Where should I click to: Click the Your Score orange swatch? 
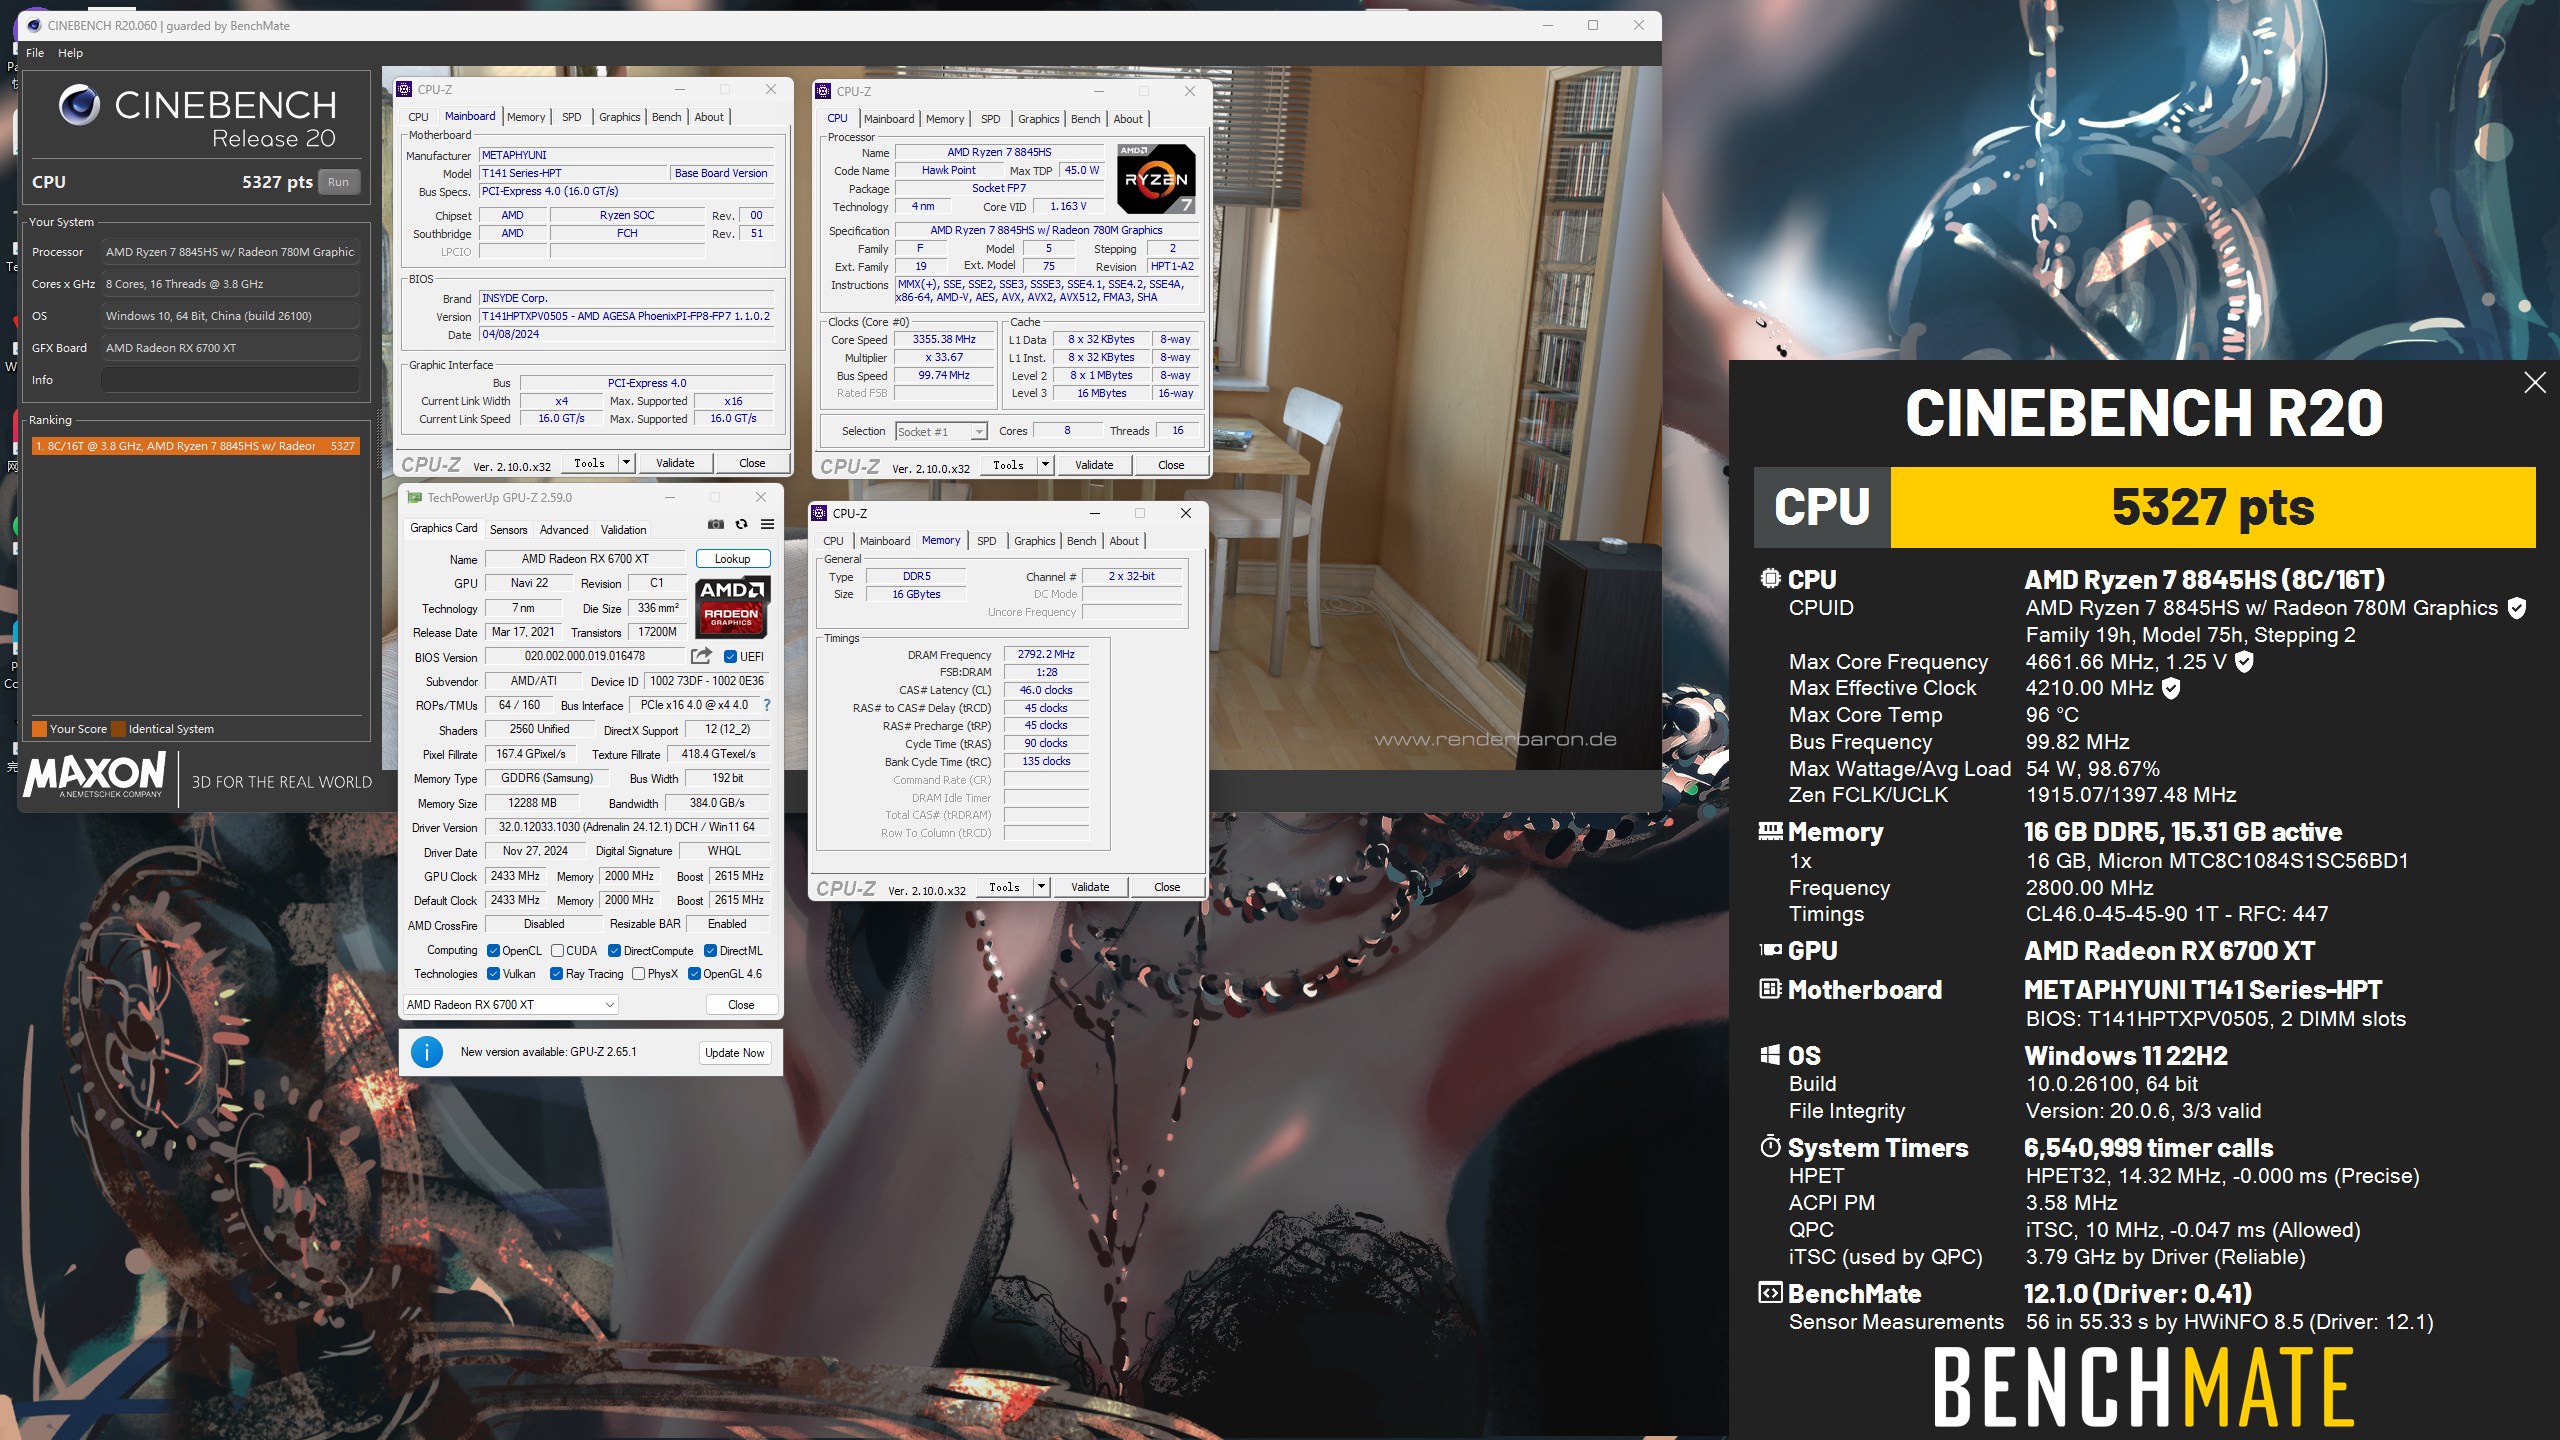coord(39,729)
